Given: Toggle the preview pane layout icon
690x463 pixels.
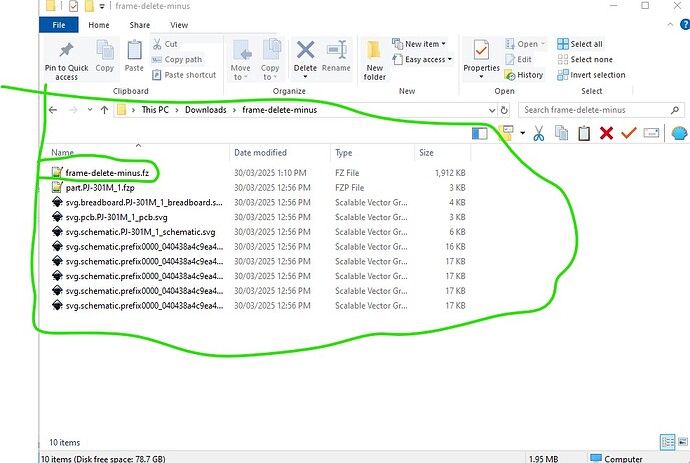Looking at the screenshot, I should click(481, 132).
